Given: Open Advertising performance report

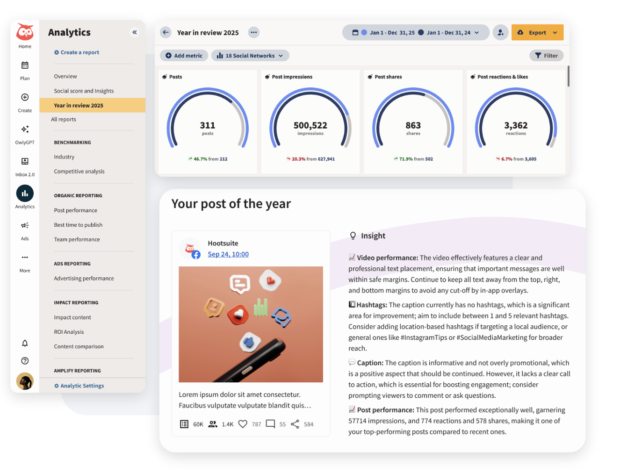Looking at the screenshot, I should pos(84,278).
